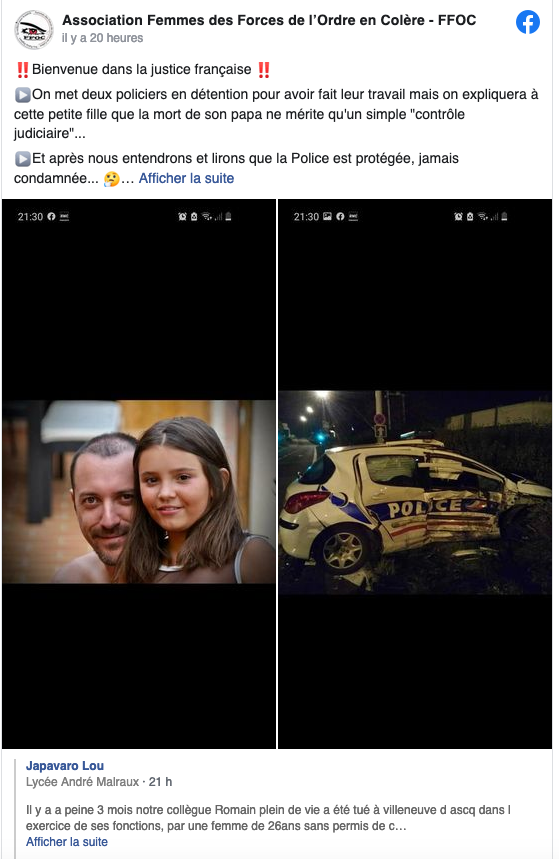
Task: Open the FFOC page profile avatar
Action: click(x=34, y=30)
